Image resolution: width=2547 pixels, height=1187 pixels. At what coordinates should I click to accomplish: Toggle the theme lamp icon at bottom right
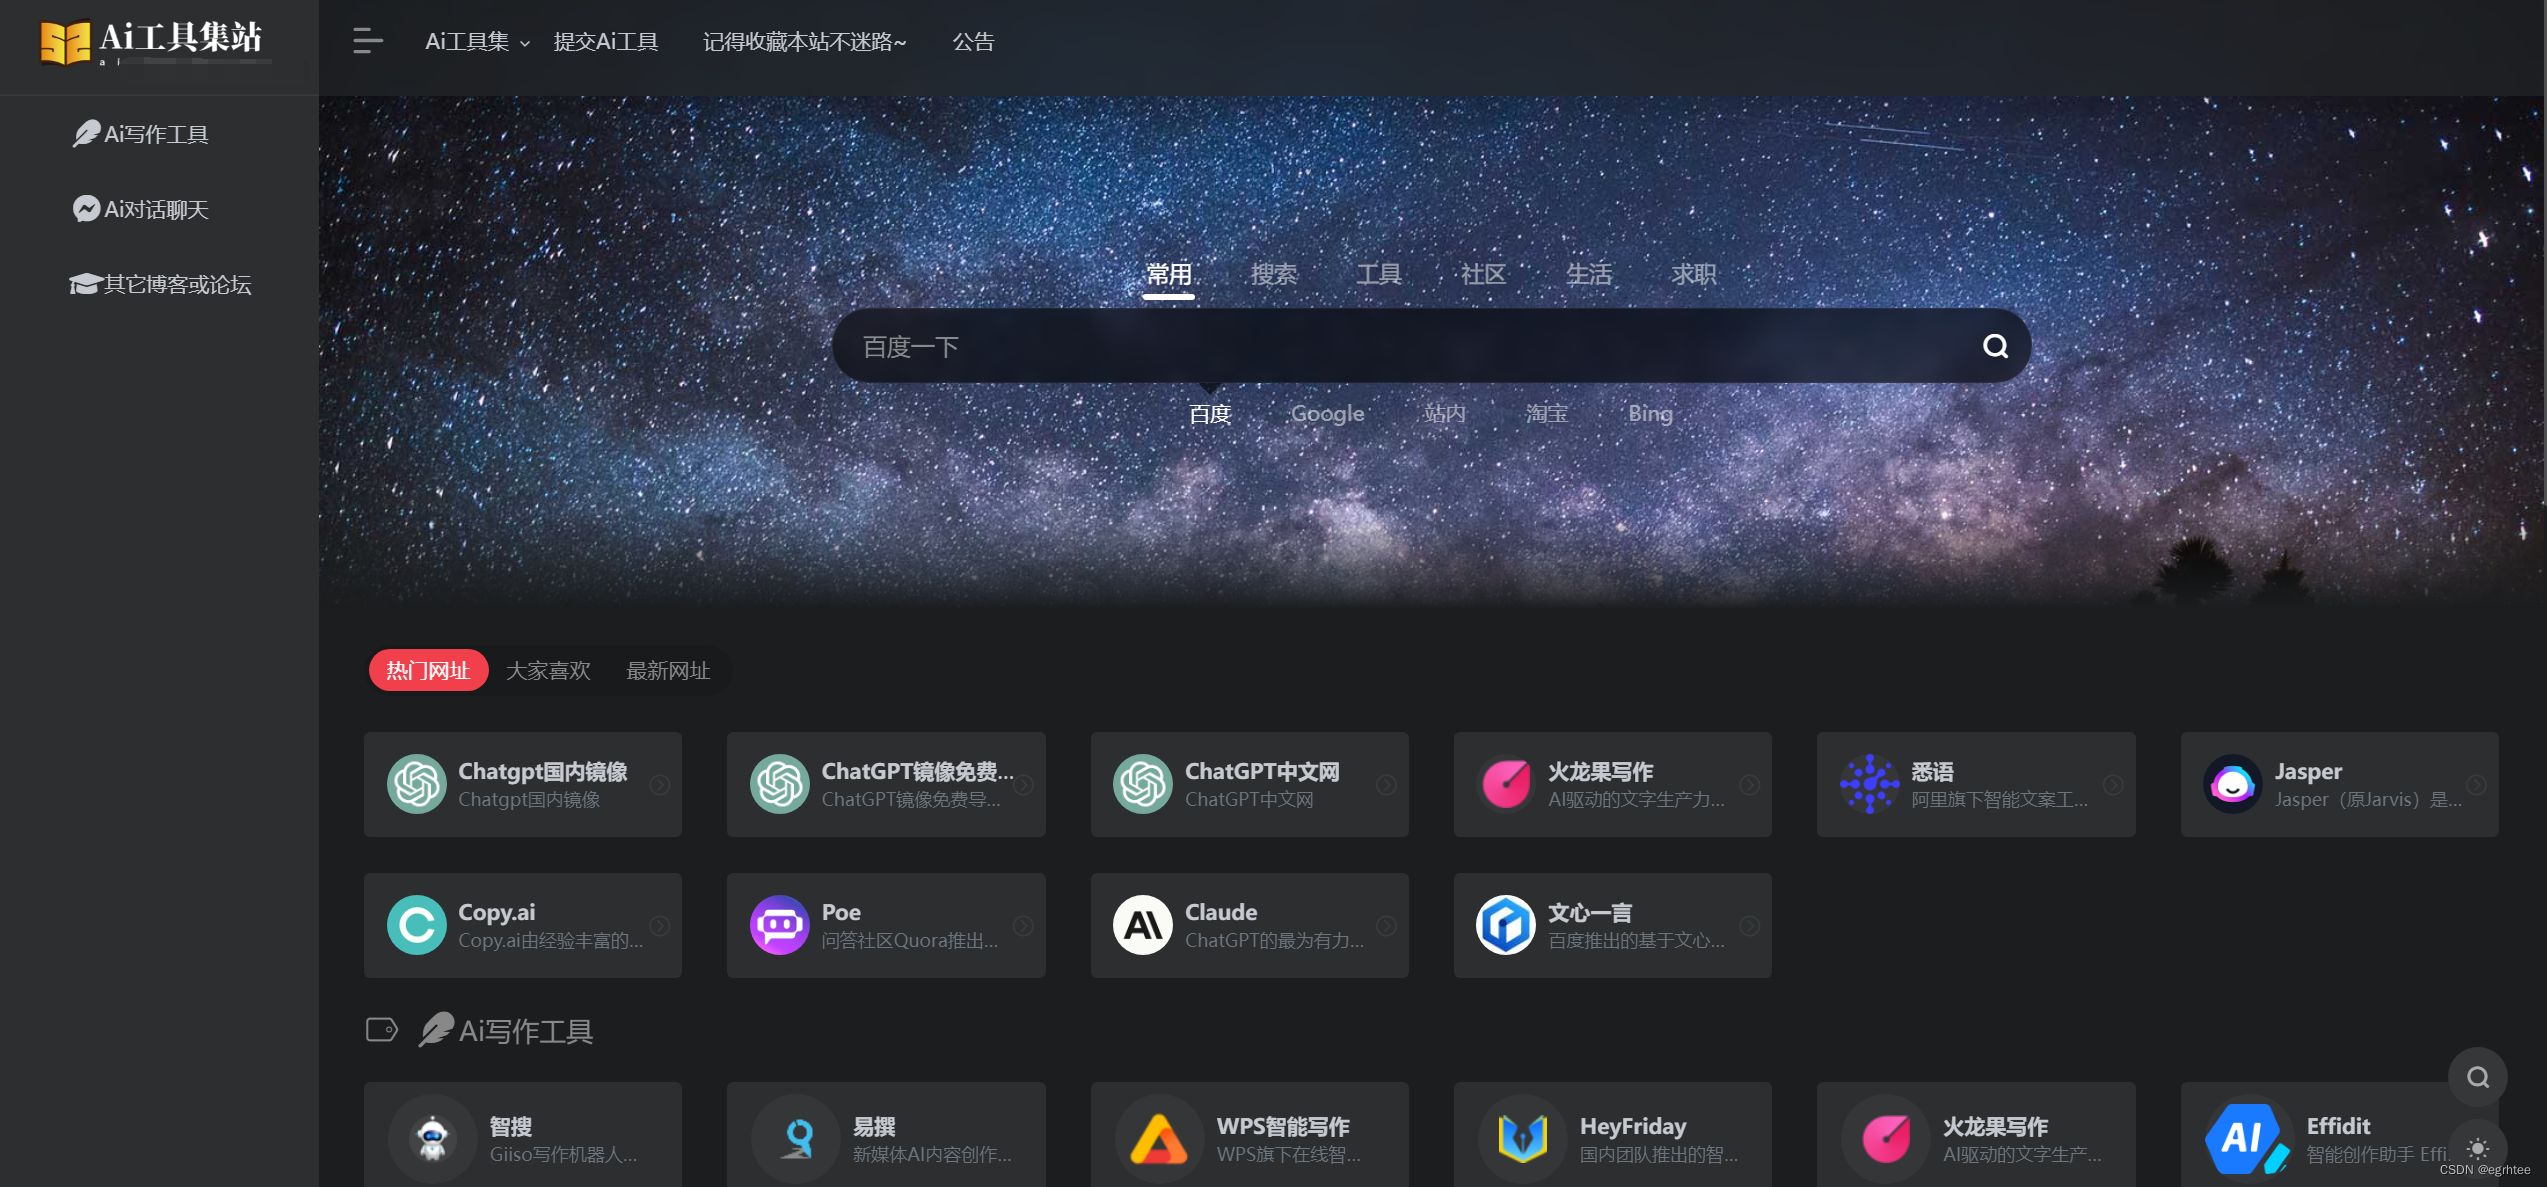(2477, 1149)
